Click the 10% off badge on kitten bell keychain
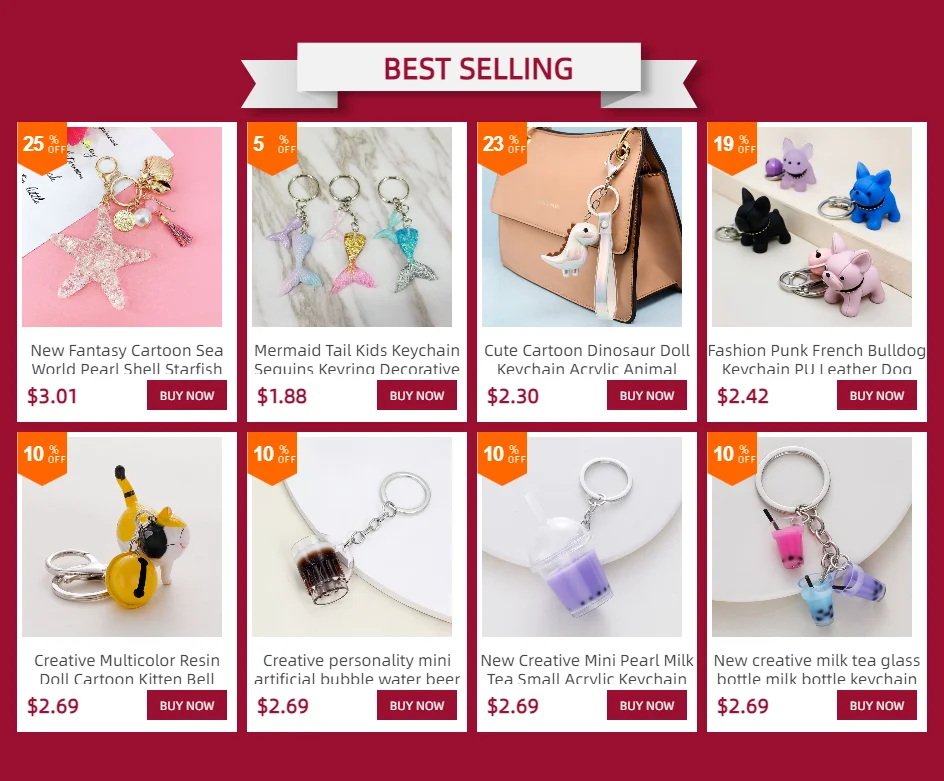 pos(42,458)
